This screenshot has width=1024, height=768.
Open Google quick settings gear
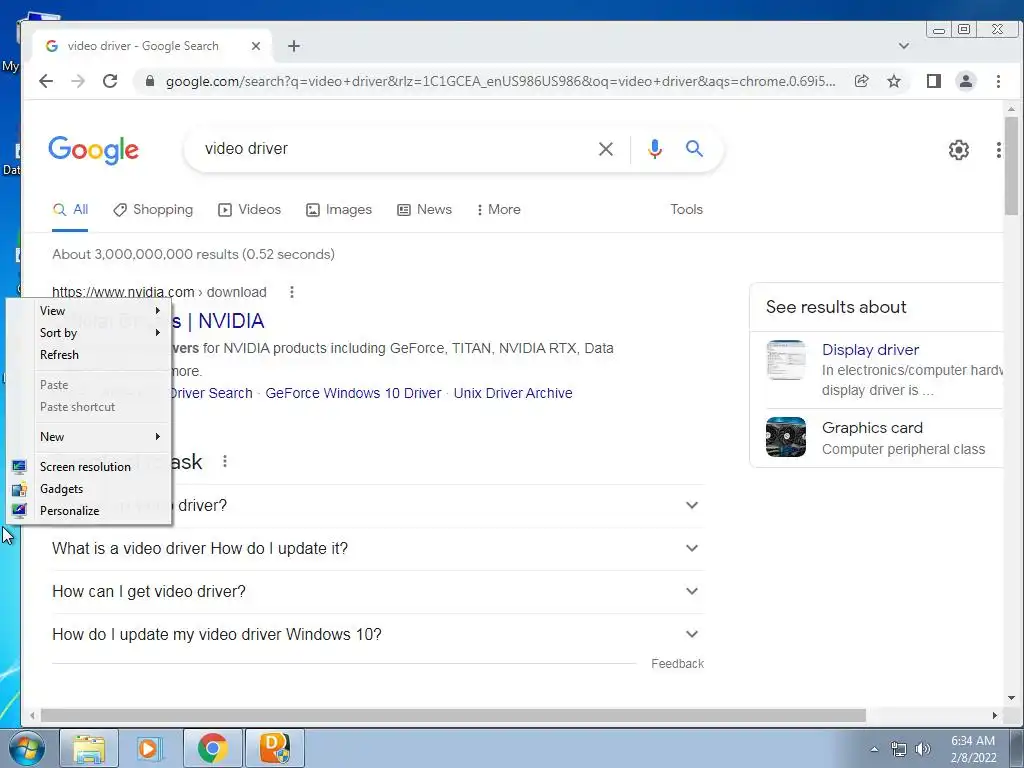click(959, 150)
